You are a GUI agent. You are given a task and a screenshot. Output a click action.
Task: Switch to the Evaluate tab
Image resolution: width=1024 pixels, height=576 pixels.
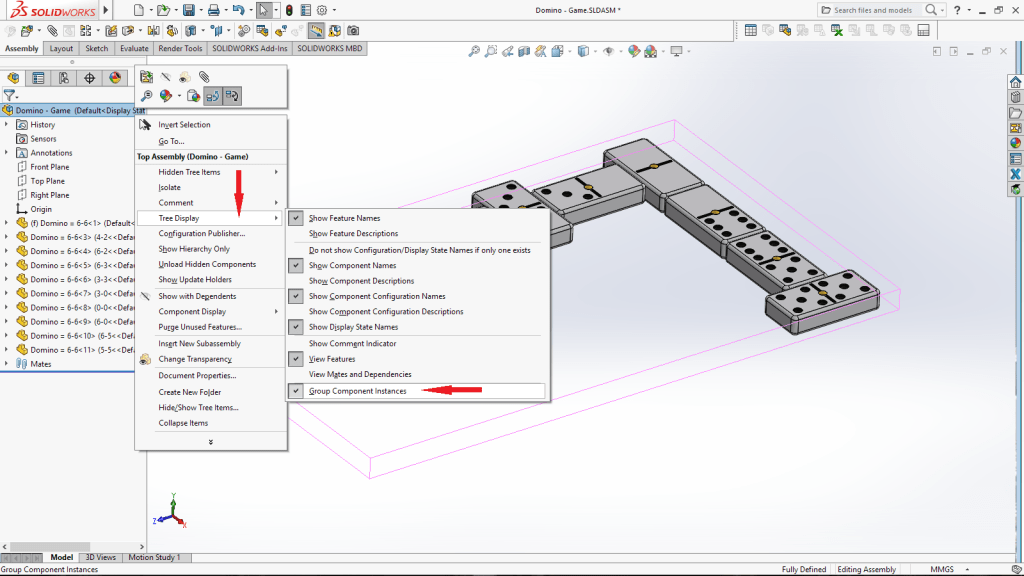click(x=133, y=47)
